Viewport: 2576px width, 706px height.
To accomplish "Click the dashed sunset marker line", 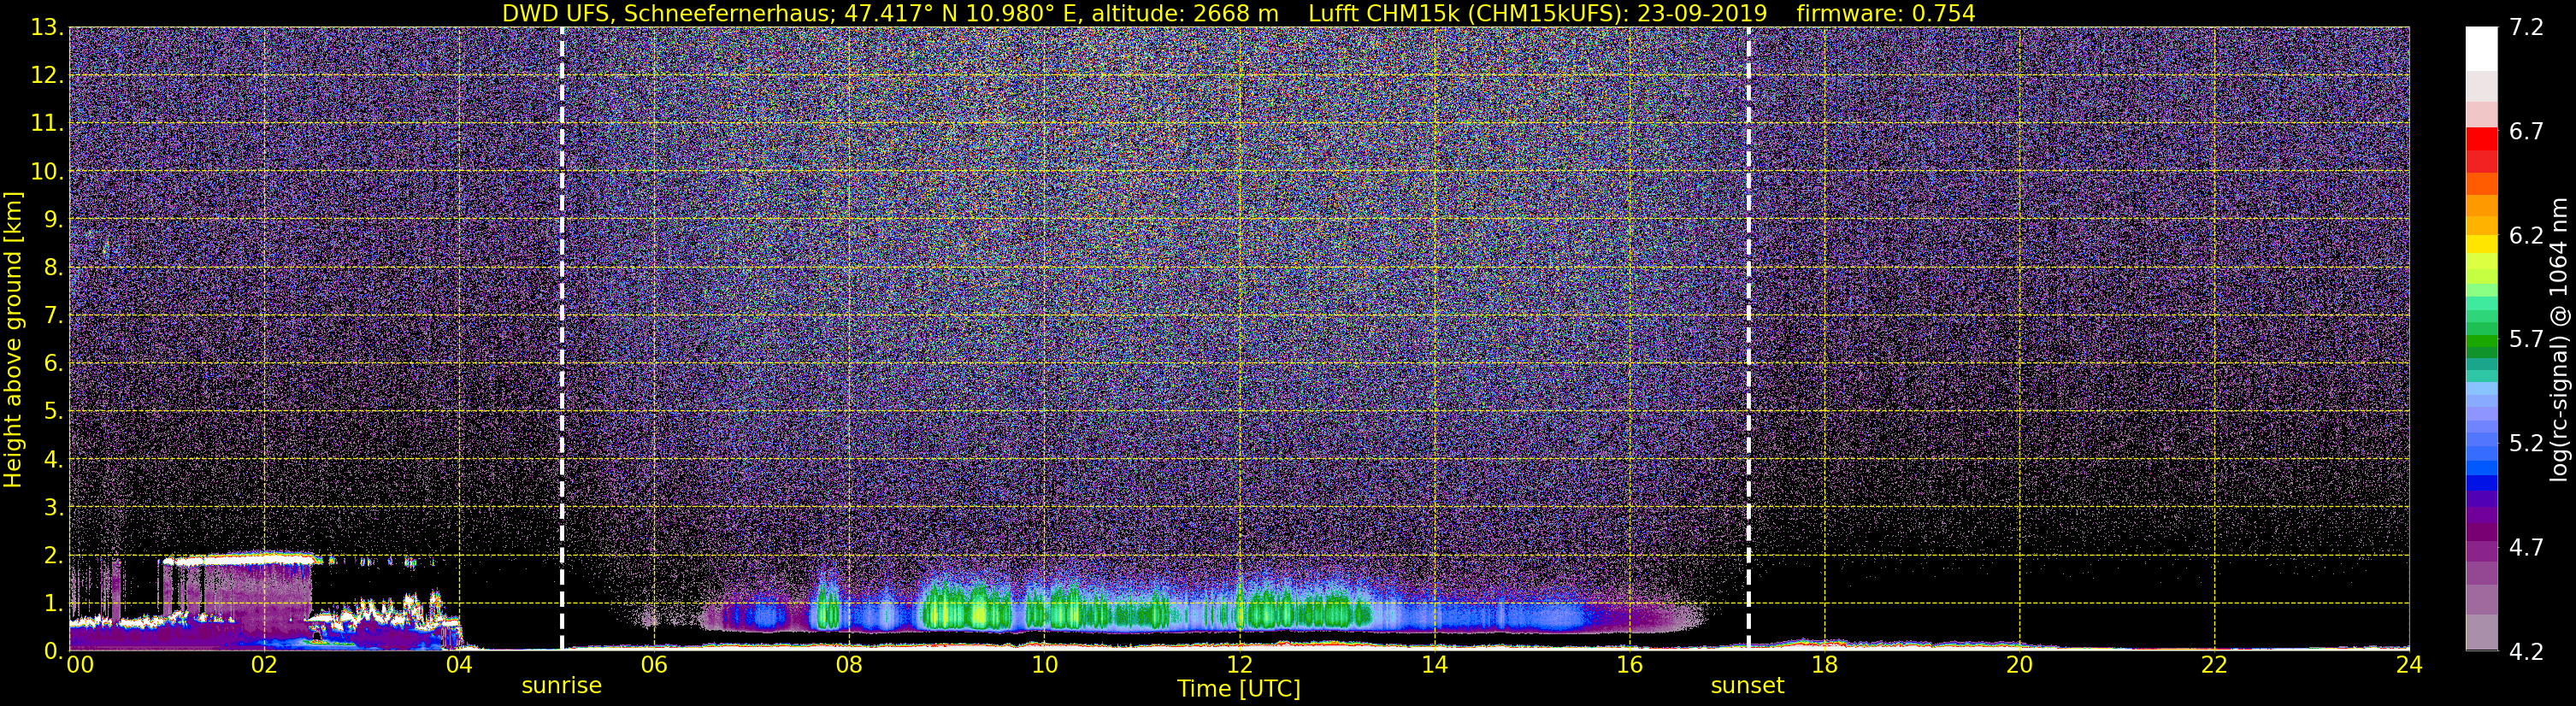I will [x=1748, y=339].
